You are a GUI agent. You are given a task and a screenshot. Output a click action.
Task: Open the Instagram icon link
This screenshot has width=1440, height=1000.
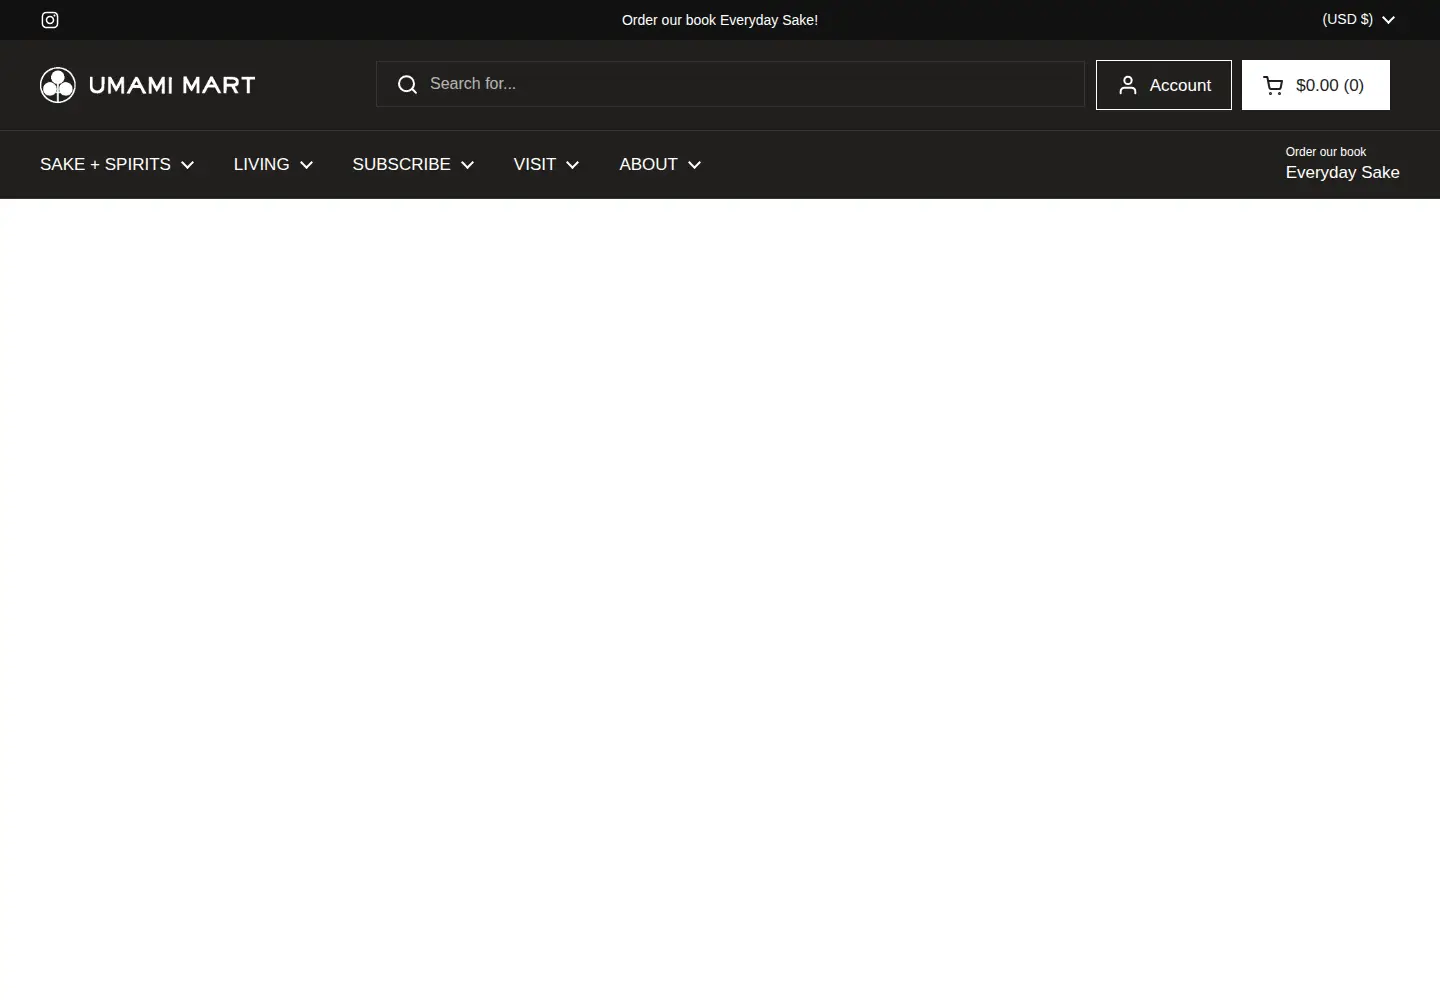[x=50, y=20]
